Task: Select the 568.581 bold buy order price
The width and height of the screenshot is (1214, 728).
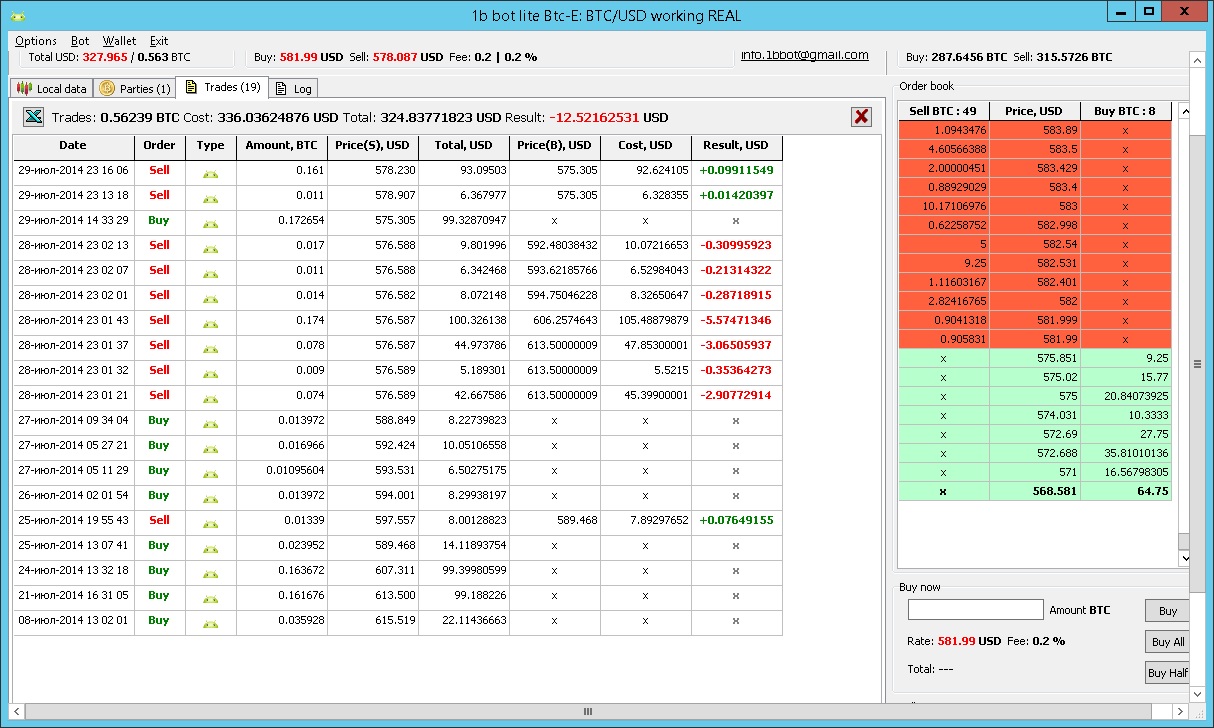Action: coord(1035,491)
